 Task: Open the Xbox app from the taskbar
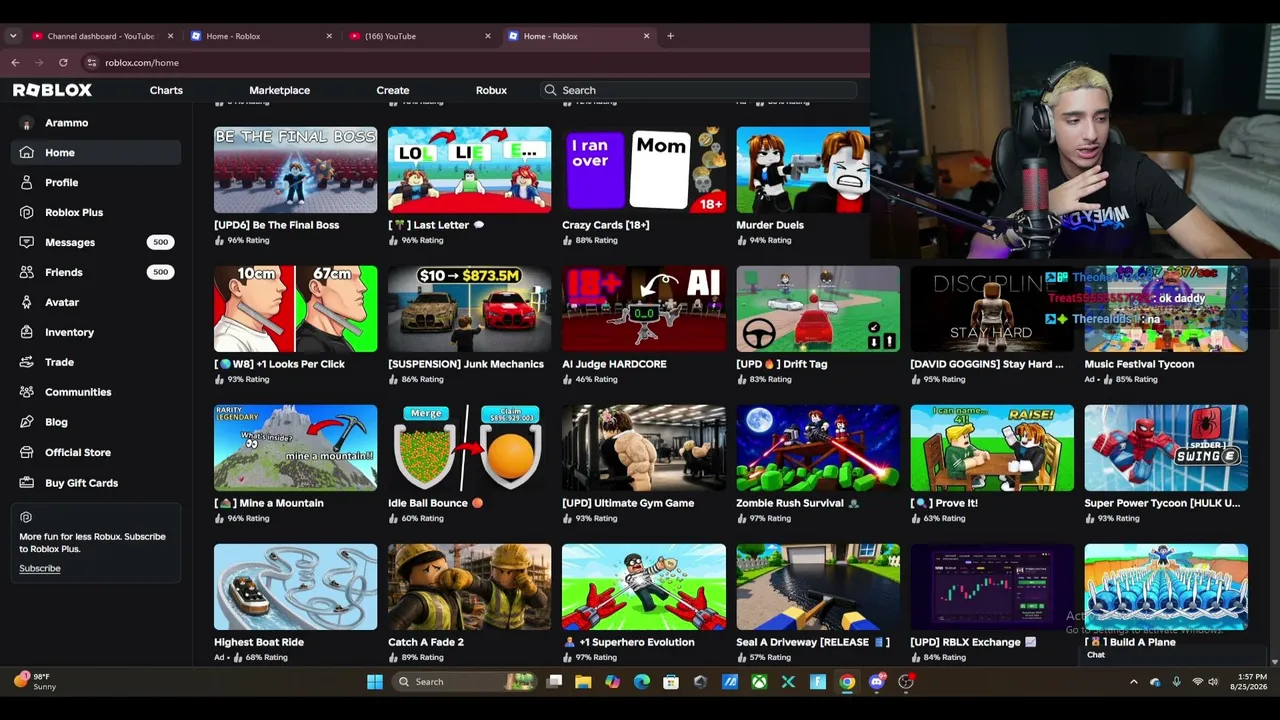[759, 682]
